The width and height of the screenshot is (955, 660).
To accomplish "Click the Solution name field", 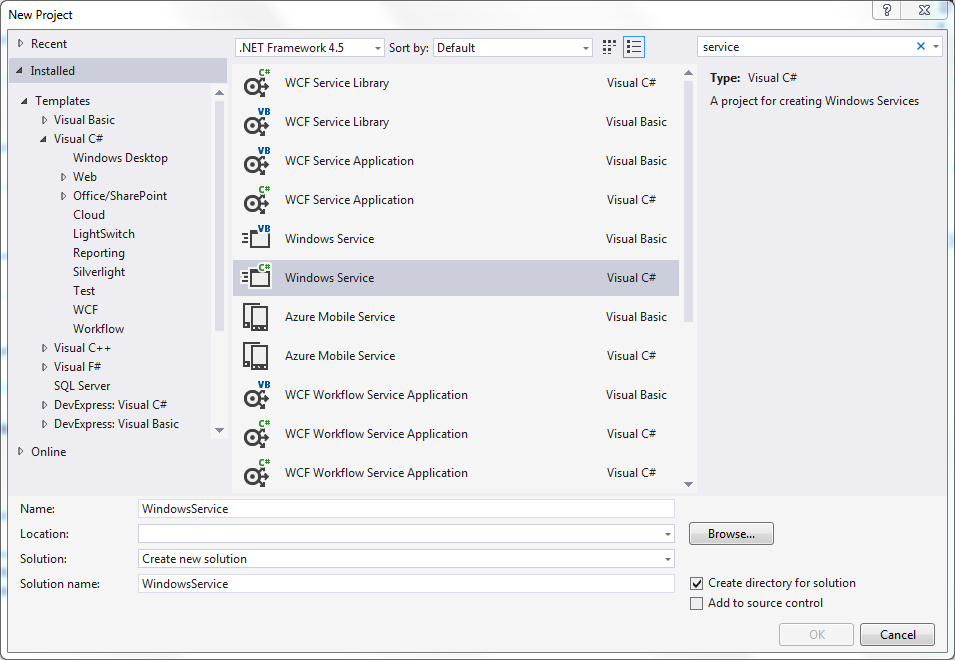I will click(406, 584).
